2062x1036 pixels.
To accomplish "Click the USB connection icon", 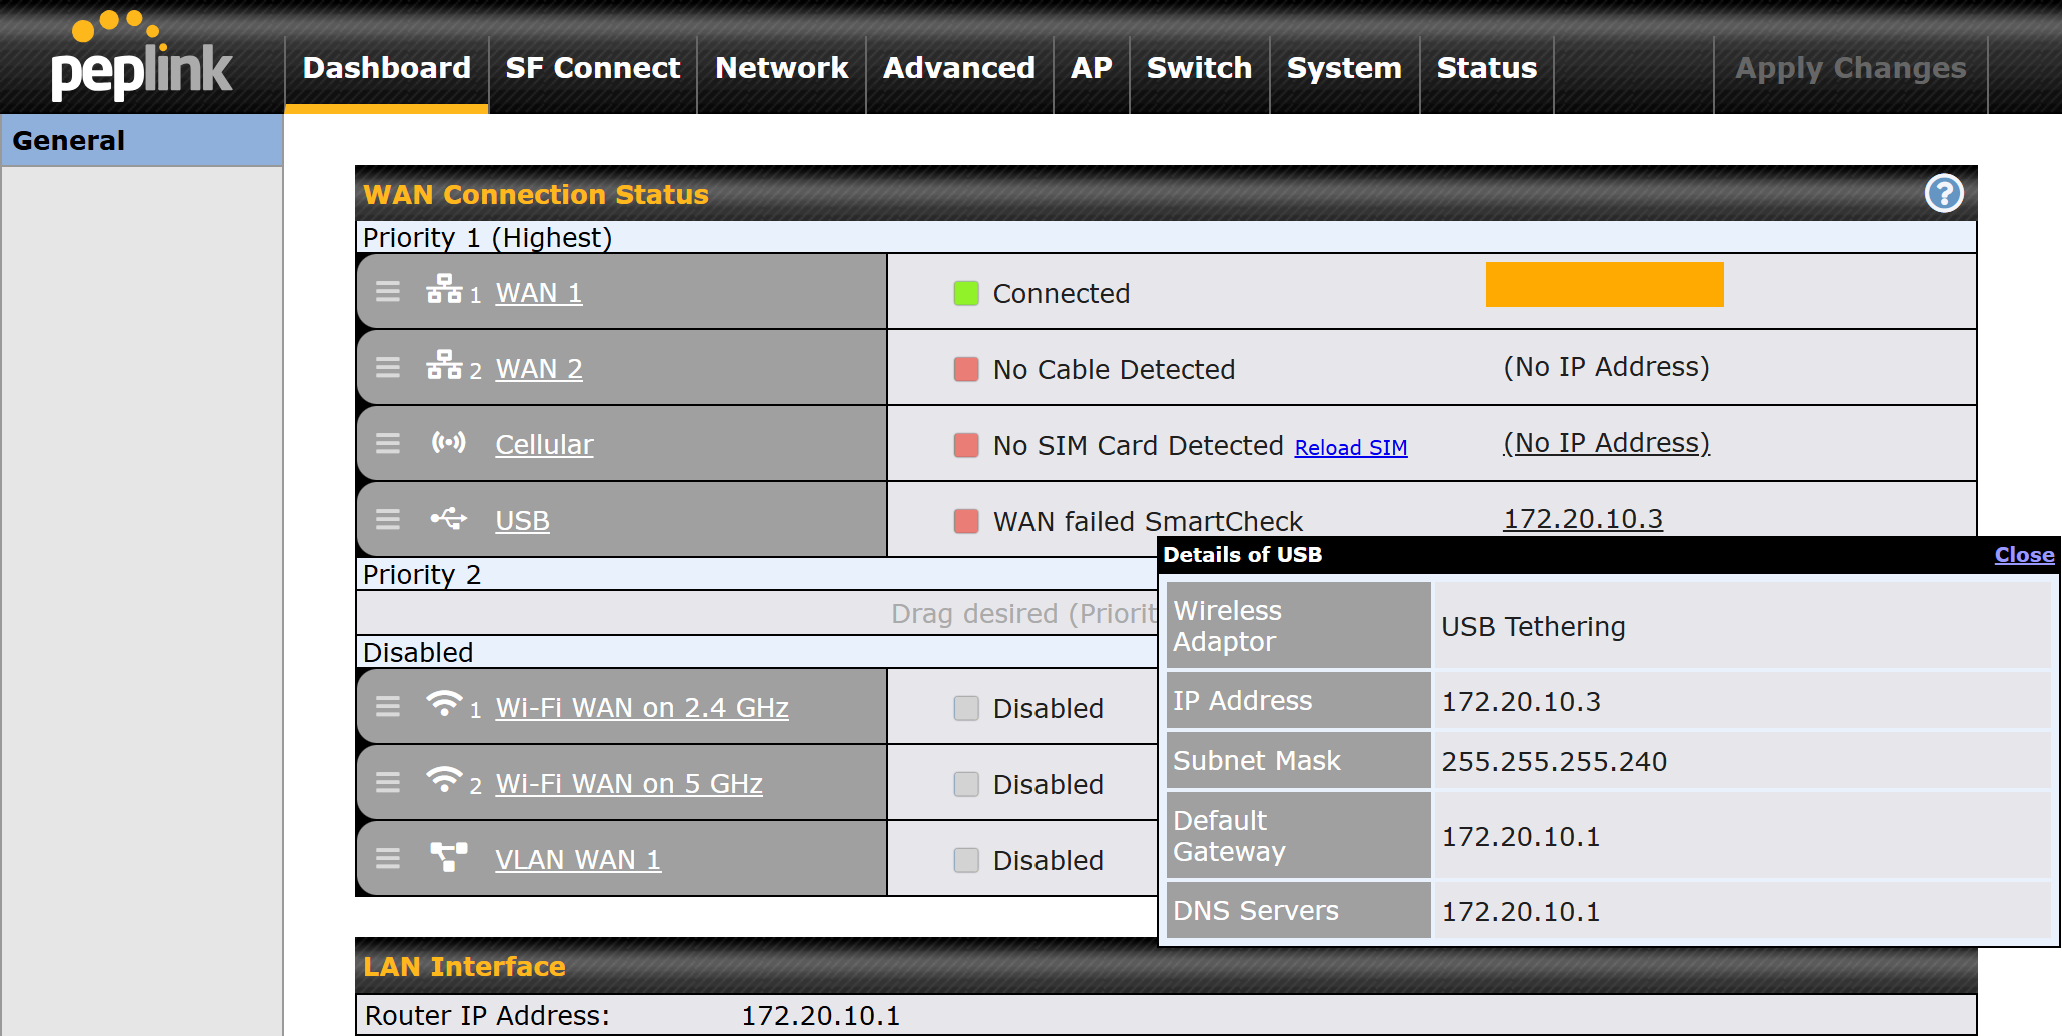I will [x=448, y=518].
